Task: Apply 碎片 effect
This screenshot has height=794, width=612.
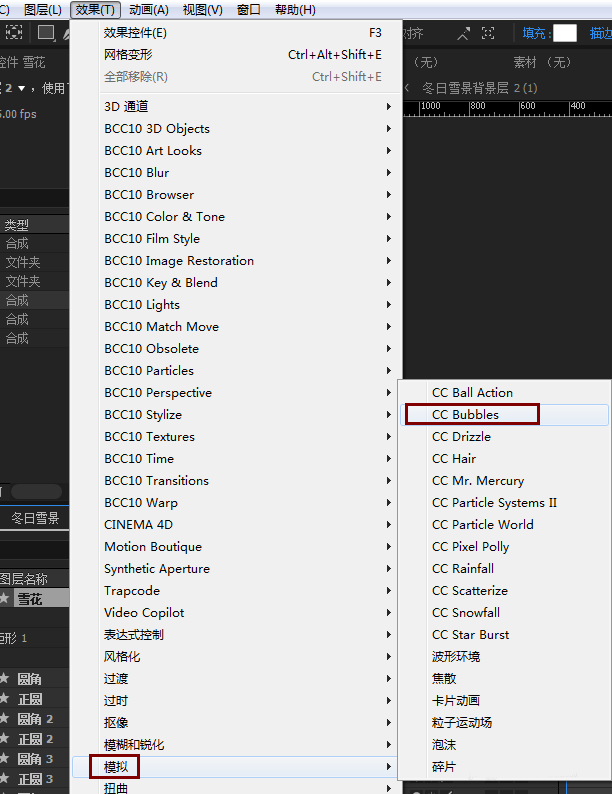Action: pyautogui.click(x=505, y=767)
